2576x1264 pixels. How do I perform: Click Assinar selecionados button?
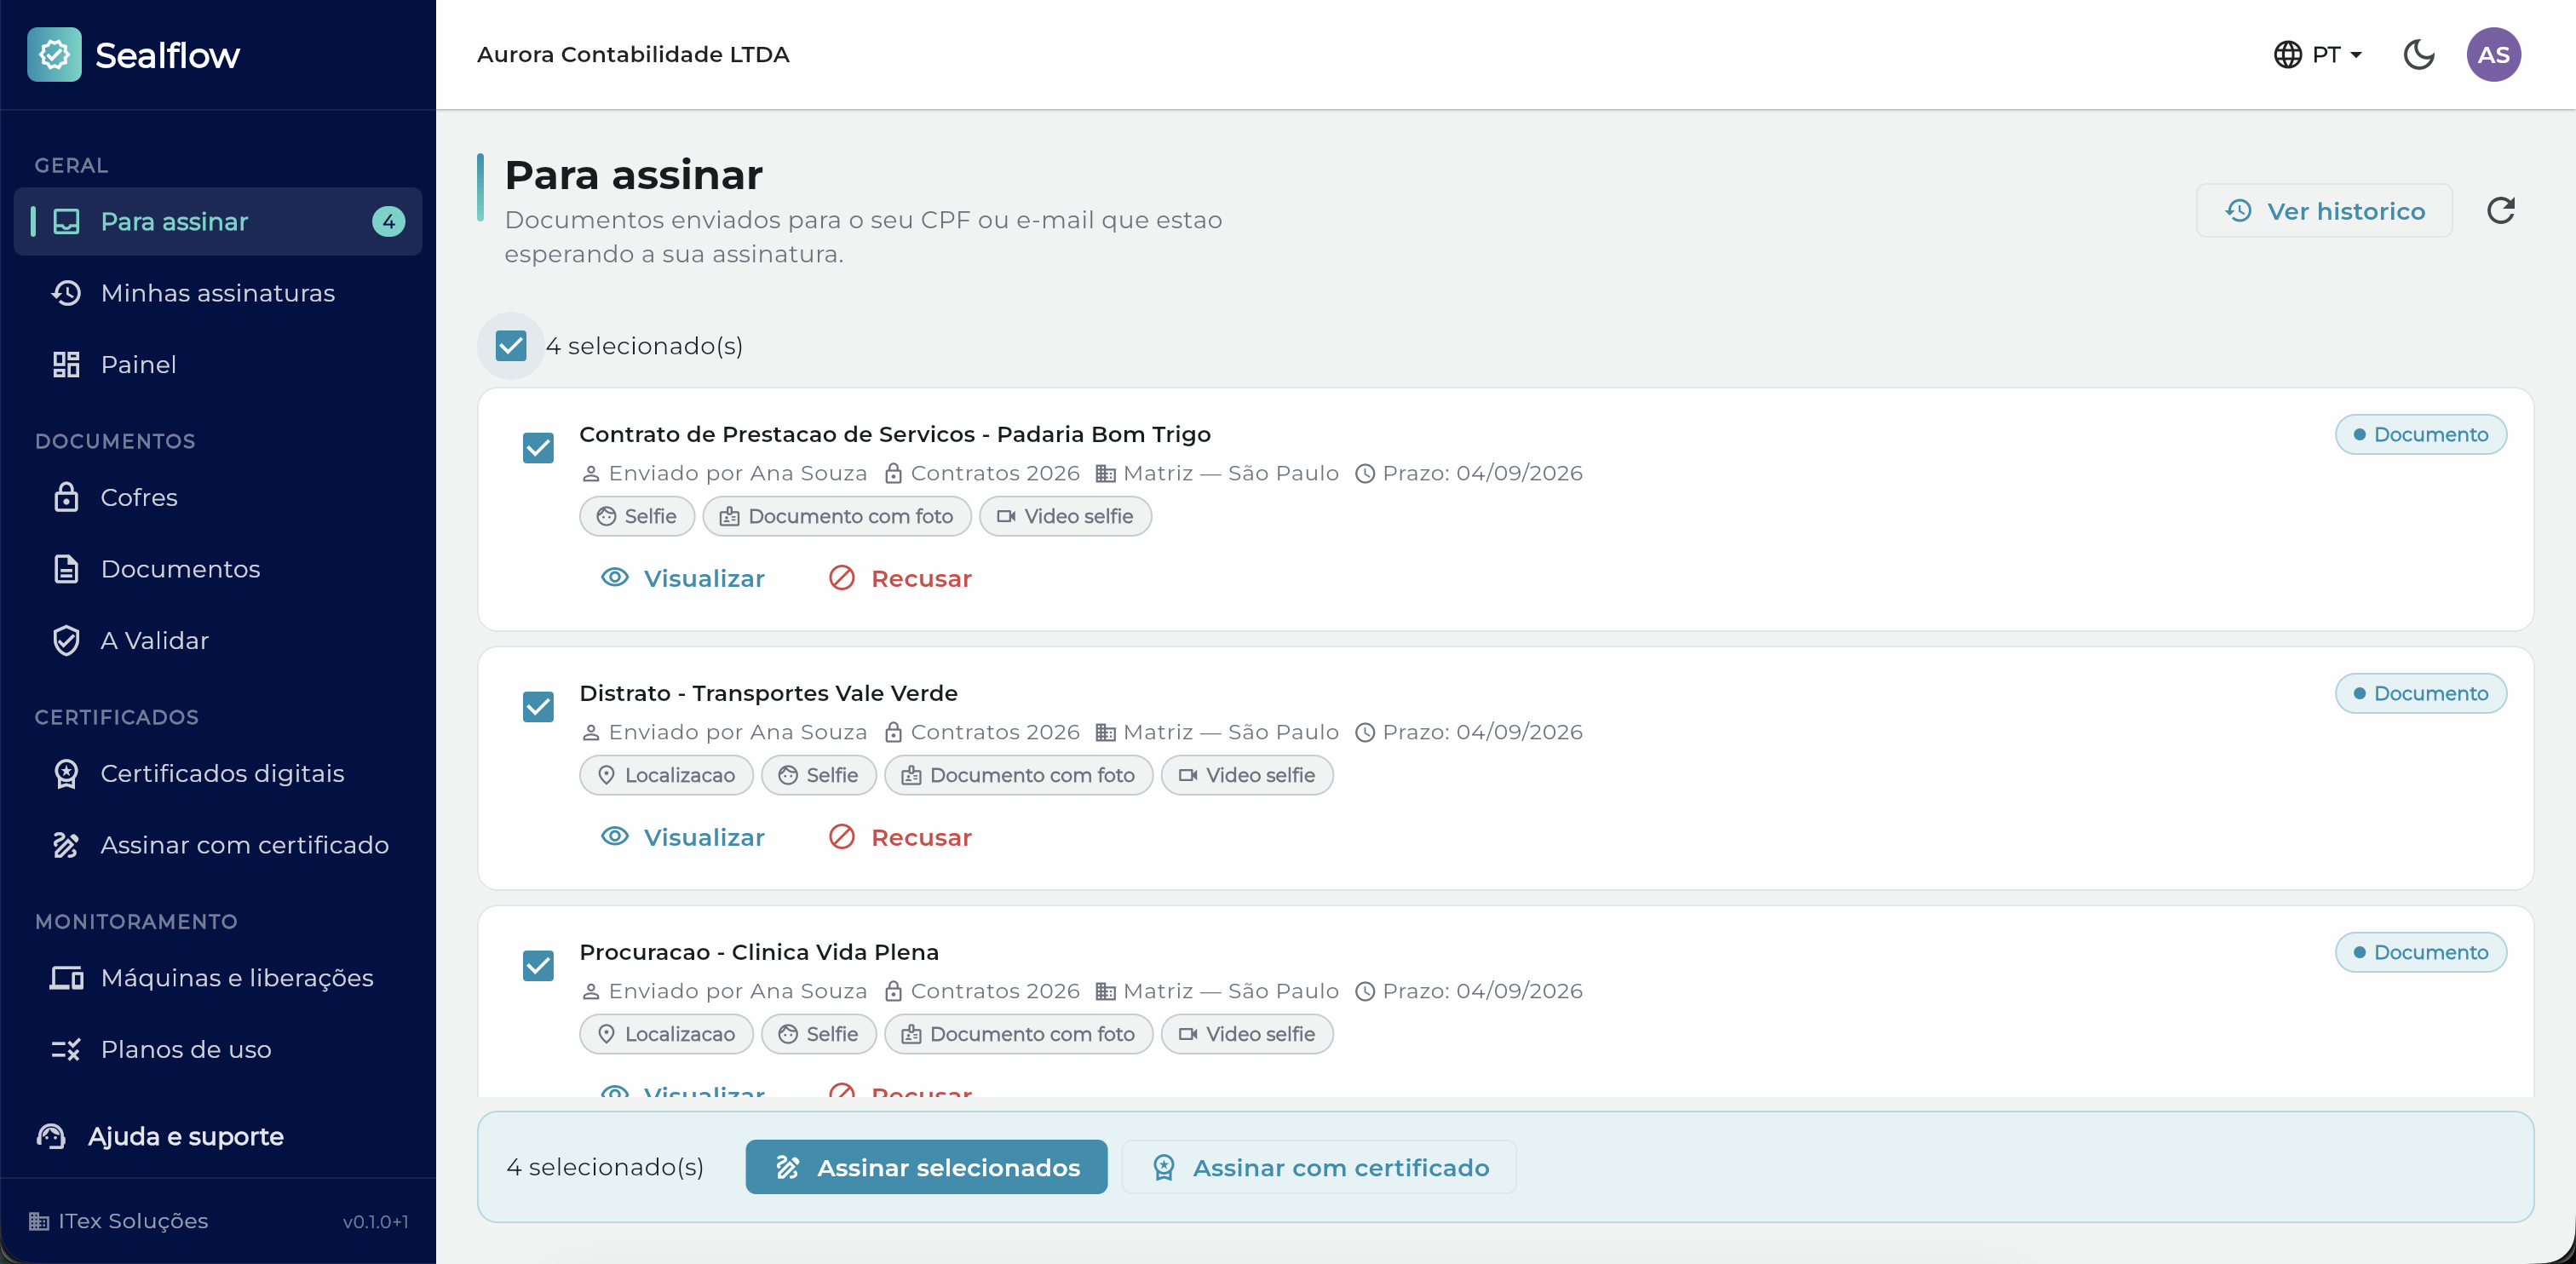click(926, 1167)
